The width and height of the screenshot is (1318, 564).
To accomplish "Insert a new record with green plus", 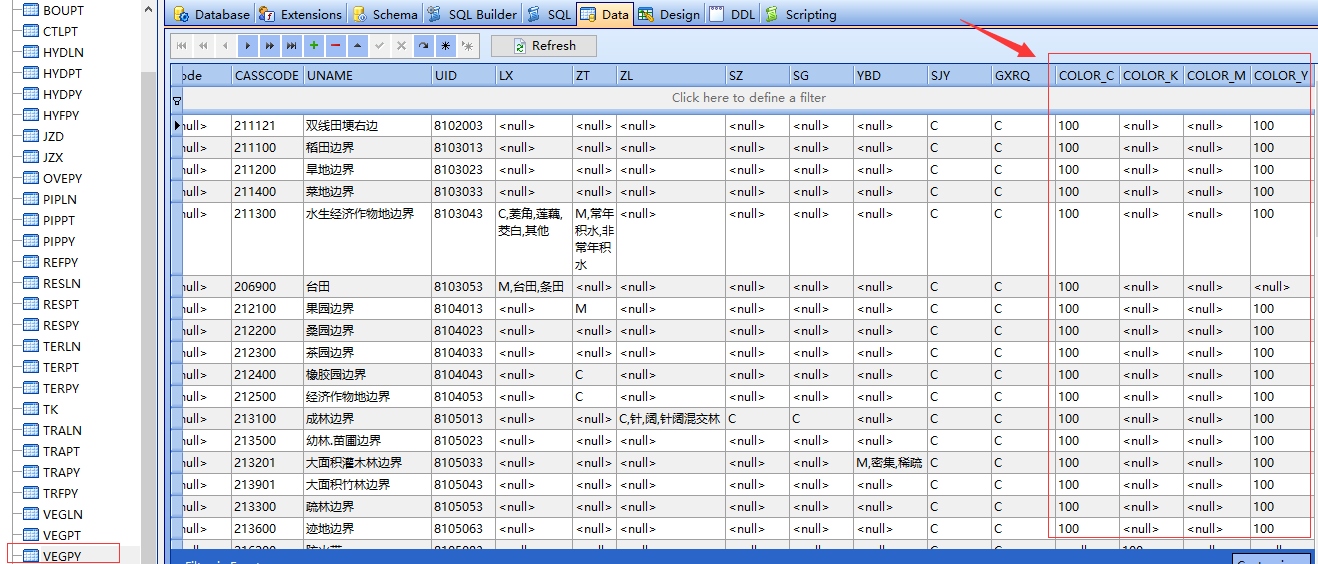I will (x=313, y=46).
